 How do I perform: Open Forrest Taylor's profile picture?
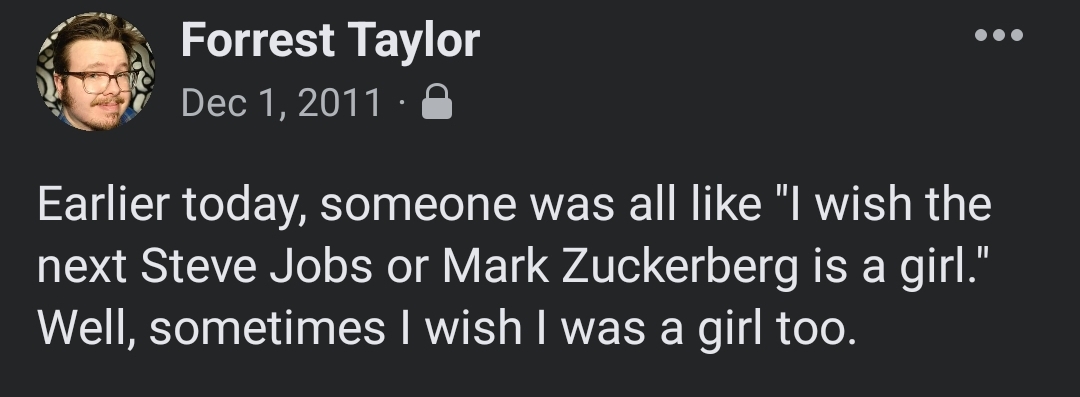95,71
